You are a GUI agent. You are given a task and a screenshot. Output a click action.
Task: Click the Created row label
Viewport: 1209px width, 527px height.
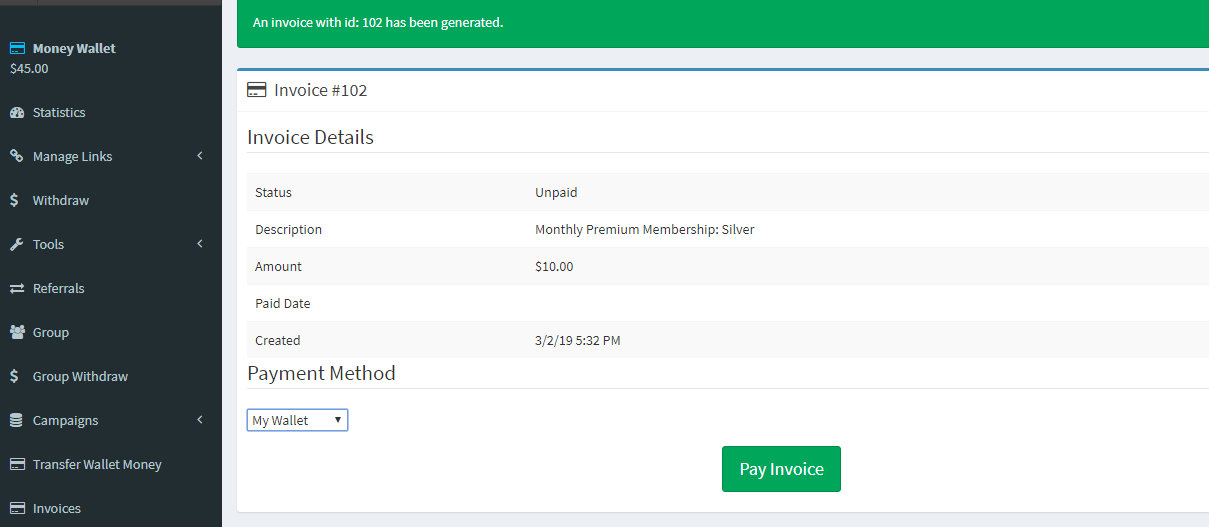pos(277,340)
